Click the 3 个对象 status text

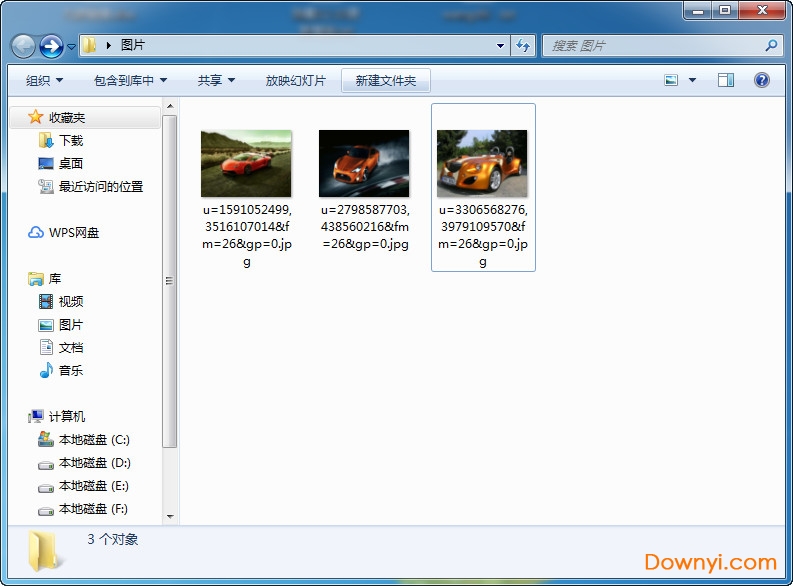click(113, 539)
